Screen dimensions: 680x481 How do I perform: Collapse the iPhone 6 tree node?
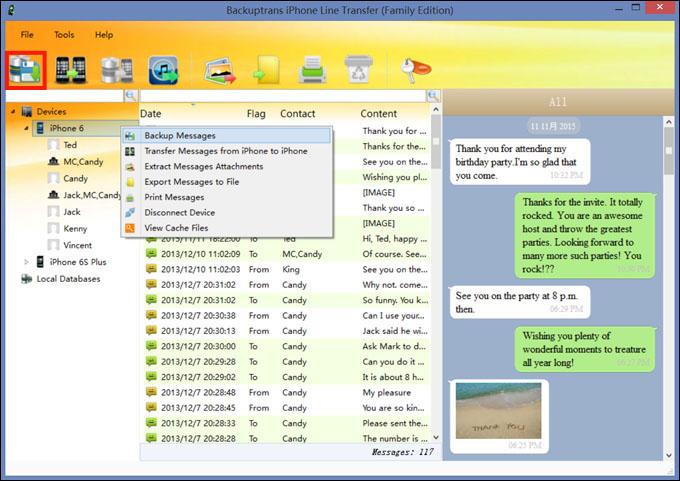point(26,128)
